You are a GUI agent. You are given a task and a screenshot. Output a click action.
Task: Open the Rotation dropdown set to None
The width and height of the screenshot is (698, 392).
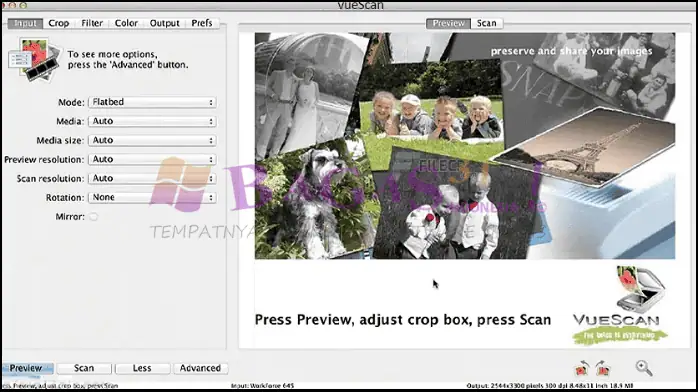tap(152, 198)
